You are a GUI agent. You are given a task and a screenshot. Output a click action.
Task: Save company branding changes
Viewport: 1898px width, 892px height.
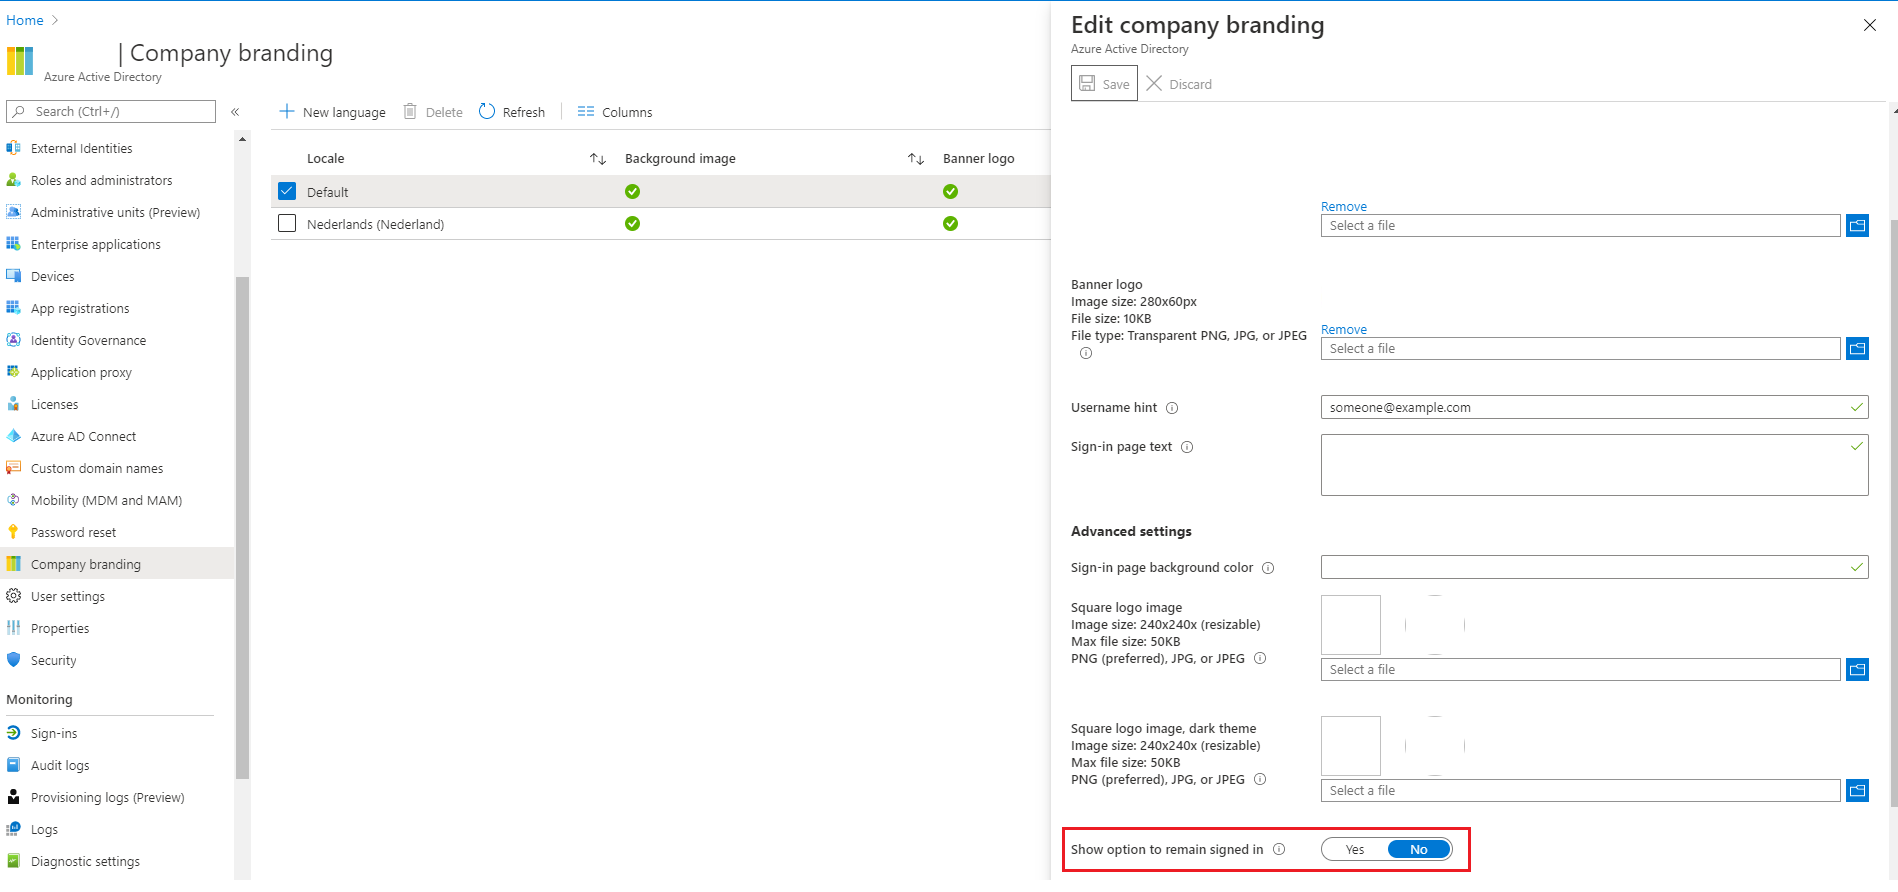point(1104,84)
